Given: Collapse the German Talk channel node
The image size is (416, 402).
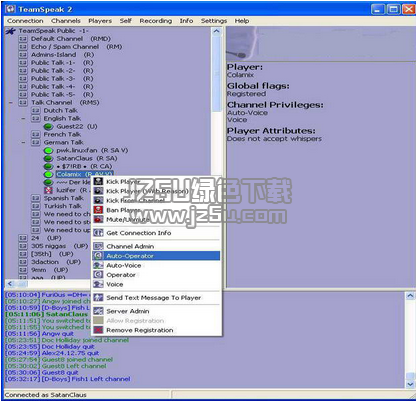Looking at the screenshot, I should pos(23,143).
